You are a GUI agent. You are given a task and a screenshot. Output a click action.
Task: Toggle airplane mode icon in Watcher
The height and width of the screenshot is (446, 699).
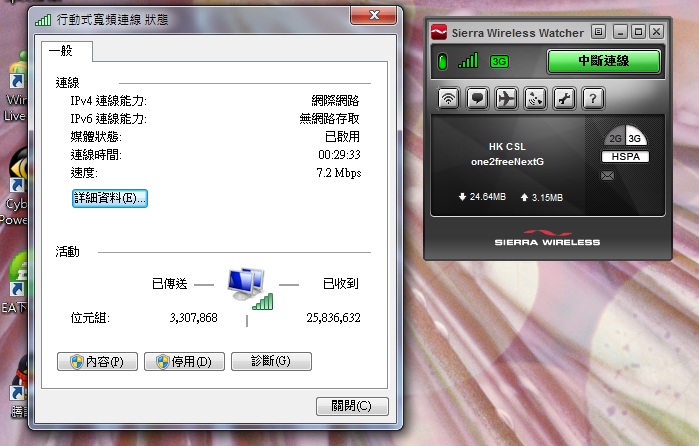point(506,98)
